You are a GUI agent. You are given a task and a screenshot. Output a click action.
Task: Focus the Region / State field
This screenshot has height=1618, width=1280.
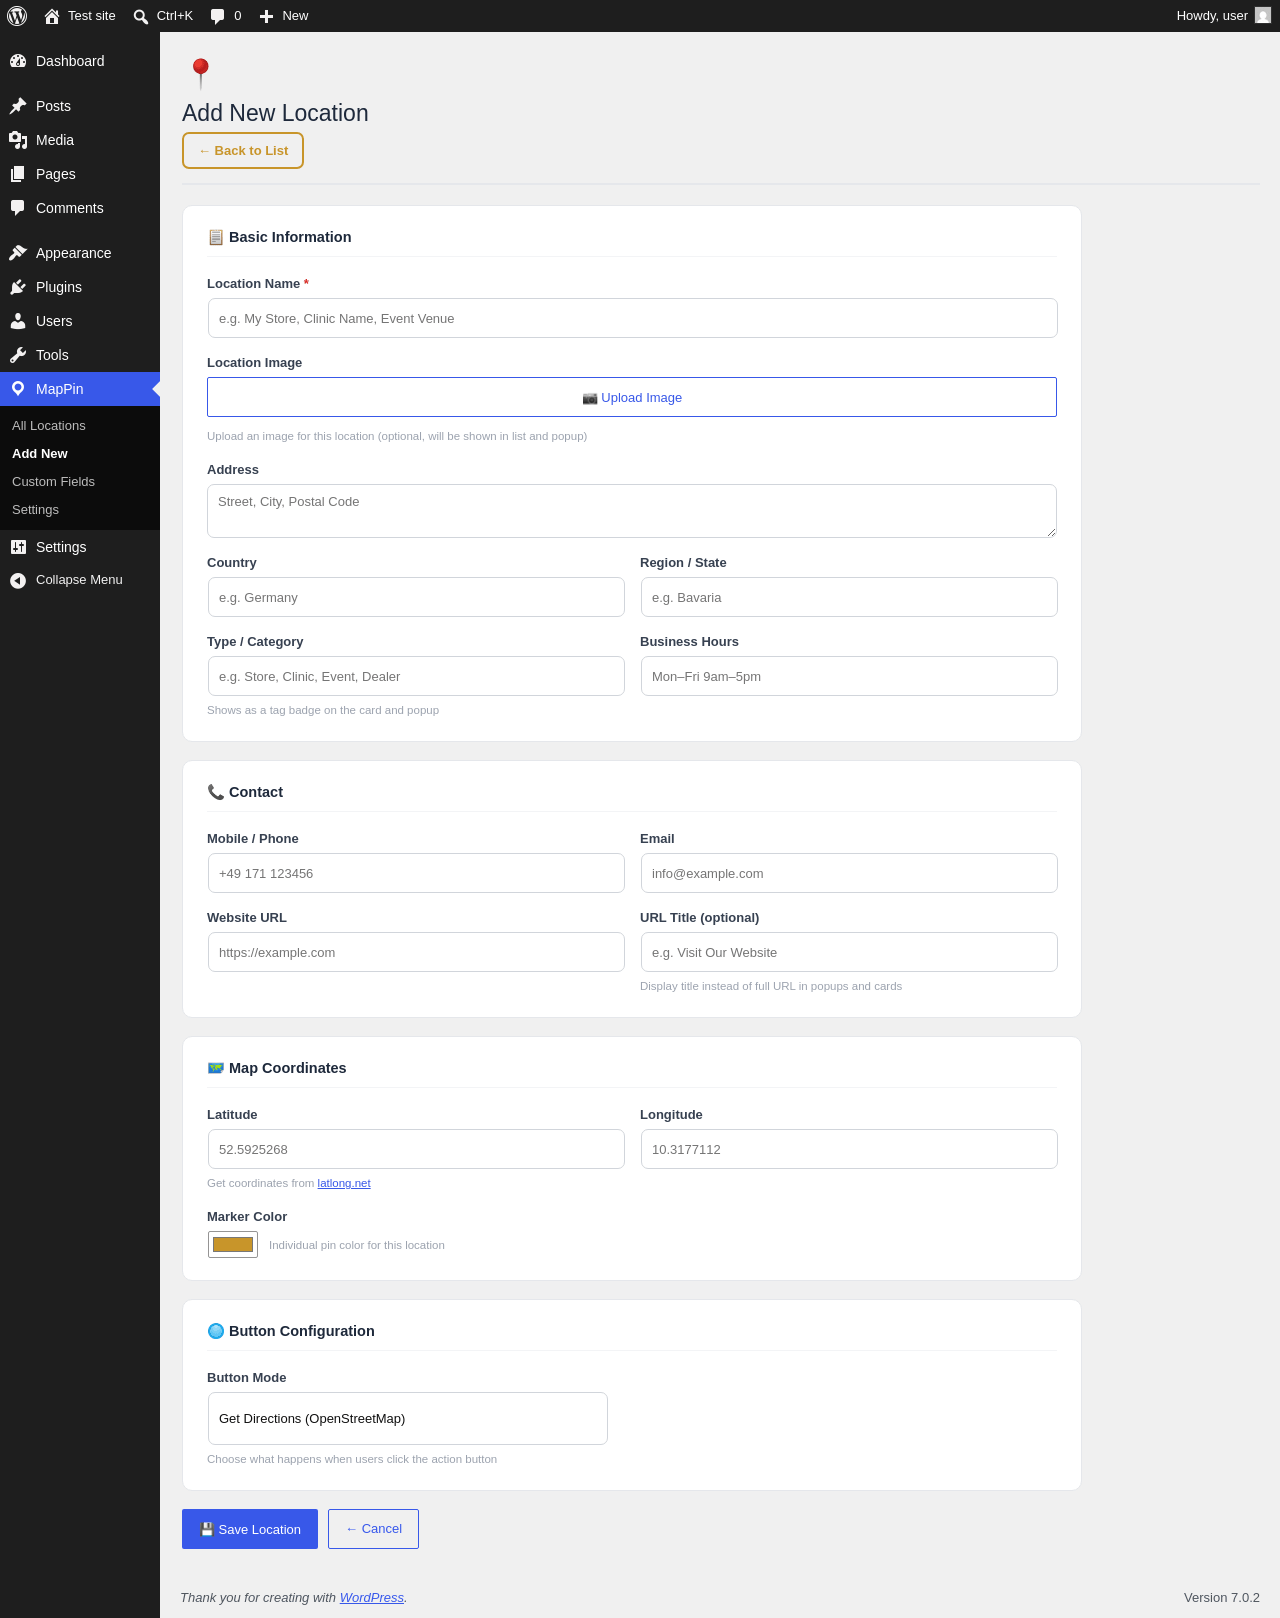tap(849, 597)
